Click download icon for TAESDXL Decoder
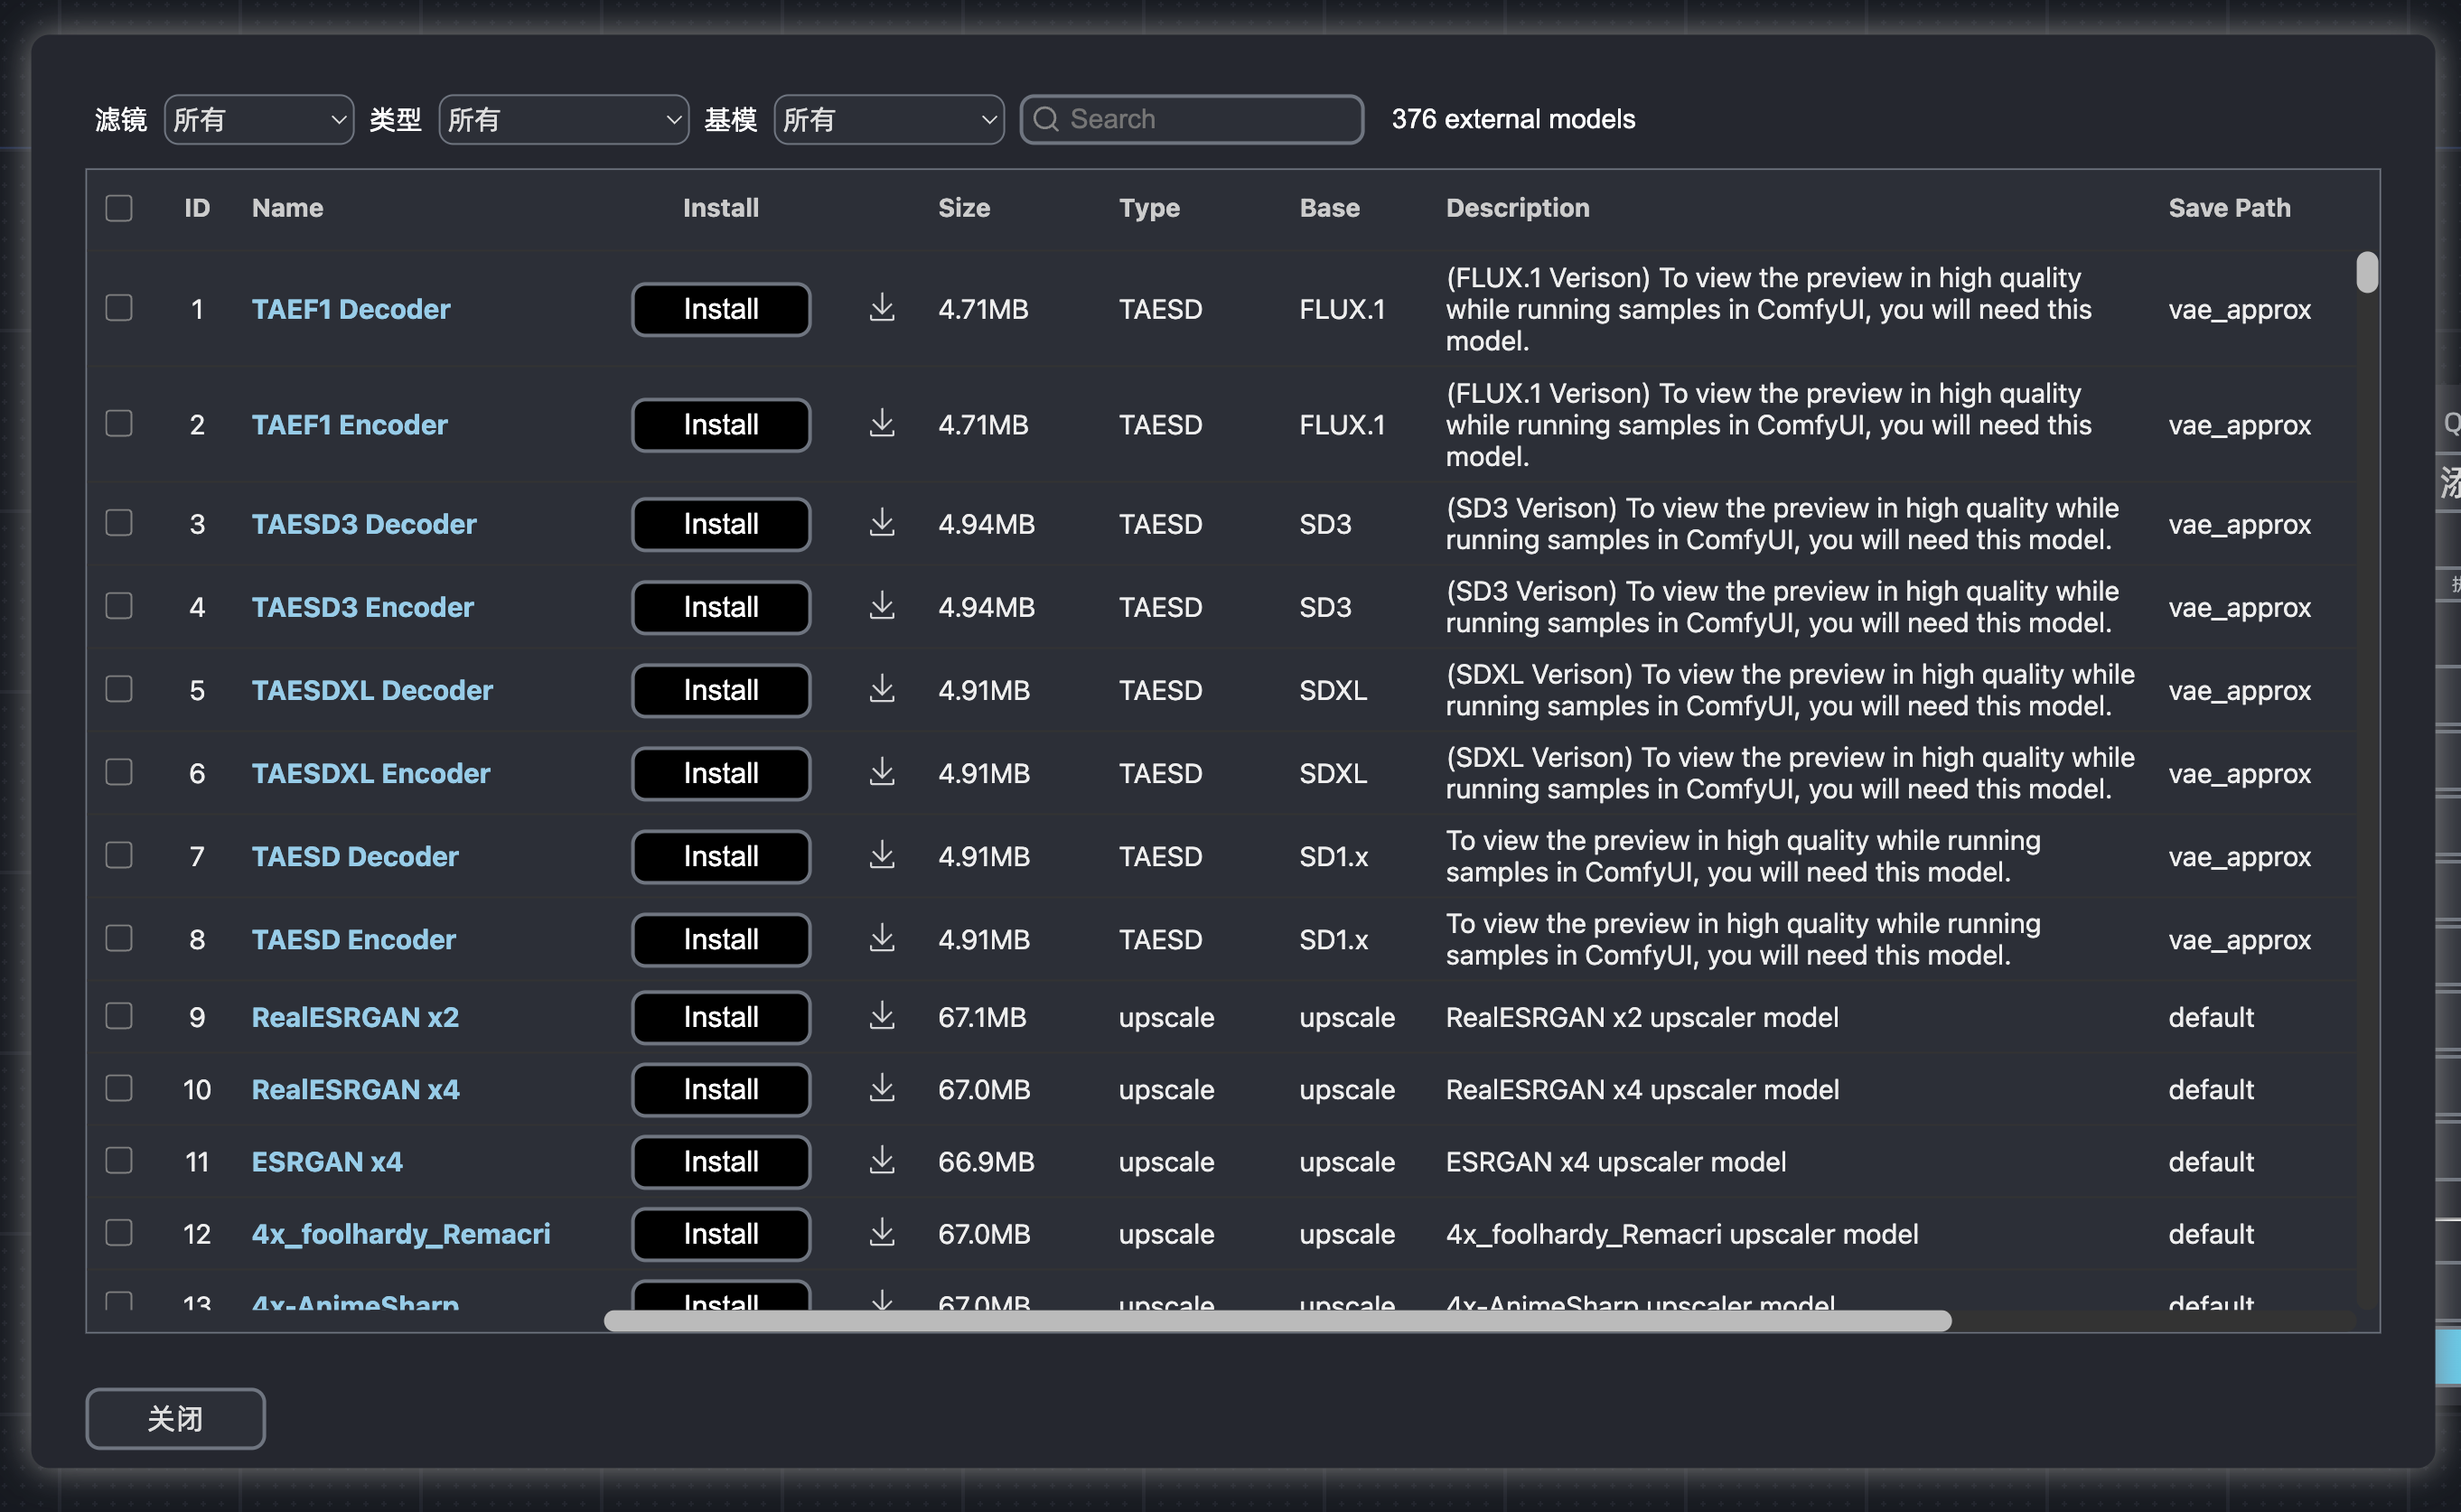This screenshot has height=1512, width=2461. pos(881,689)
